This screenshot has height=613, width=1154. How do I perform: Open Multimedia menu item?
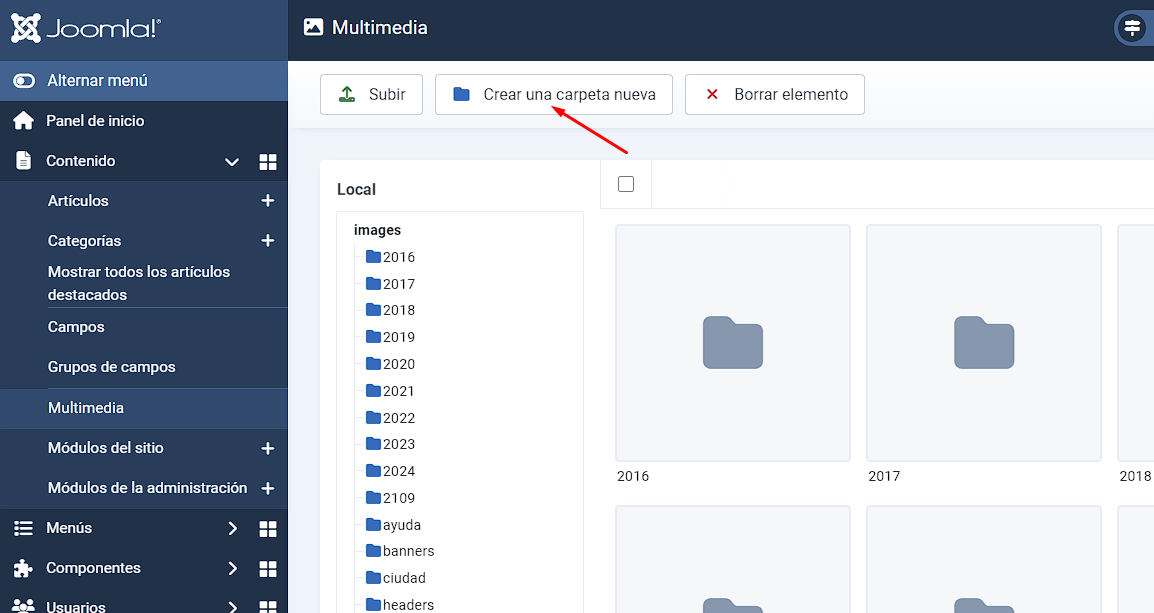86,408
